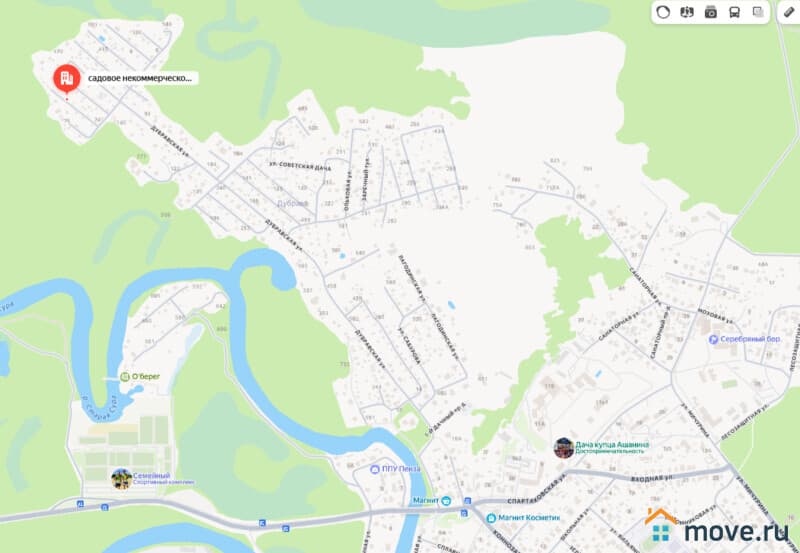Open the Магнит Косметик marker

click(523, 518)
